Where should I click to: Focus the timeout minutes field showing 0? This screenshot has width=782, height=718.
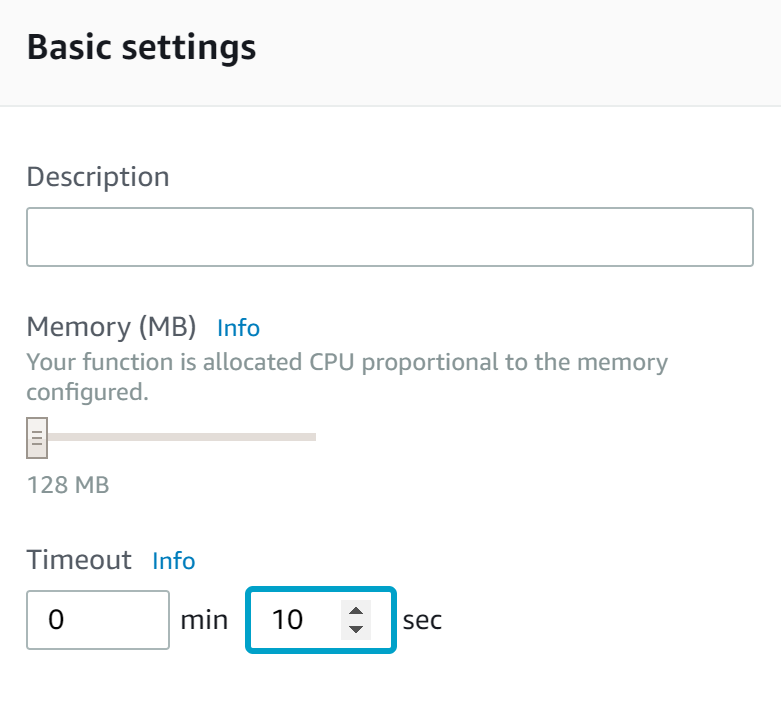97,620
